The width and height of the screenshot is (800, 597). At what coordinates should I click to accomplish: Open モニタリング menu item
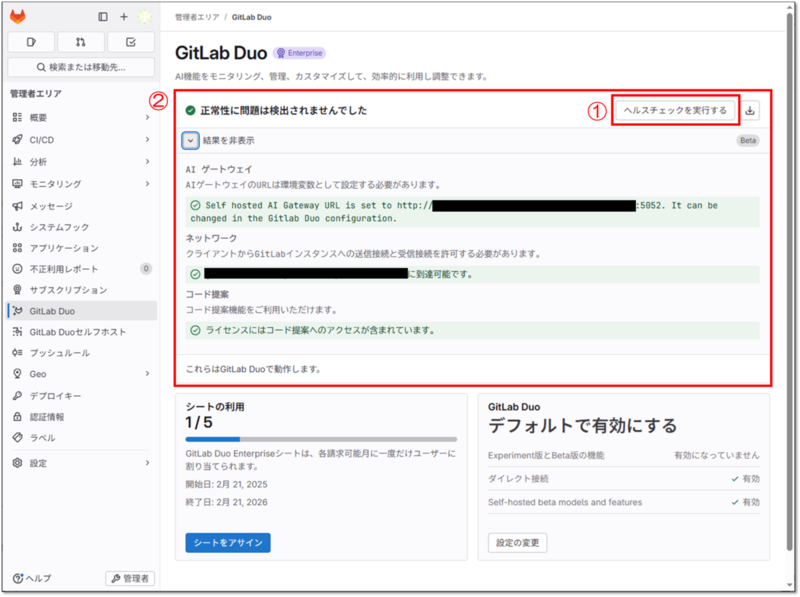click(x=82, y=184)
